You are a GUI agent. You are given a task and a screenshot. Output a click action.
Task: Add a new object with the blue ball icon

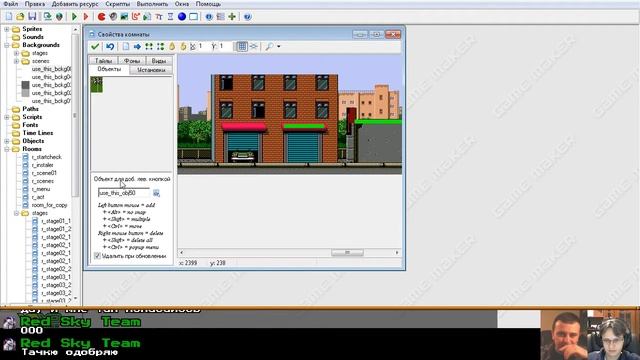[182, 16]
